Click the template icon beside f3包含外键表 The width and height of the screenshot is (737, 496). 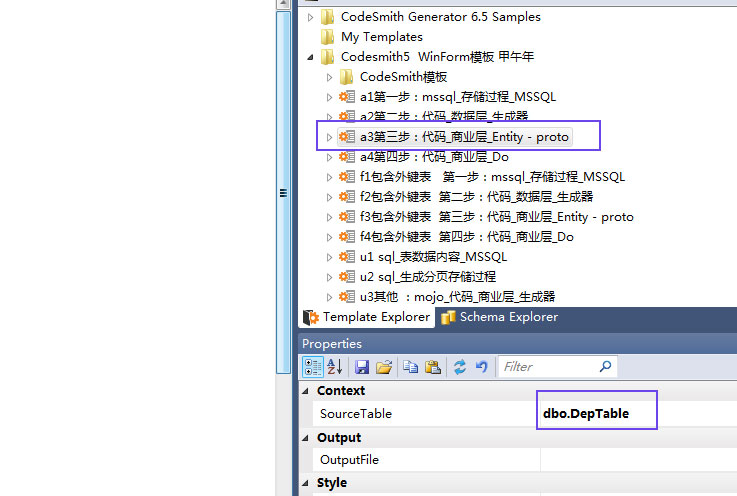tap(347, 216)
